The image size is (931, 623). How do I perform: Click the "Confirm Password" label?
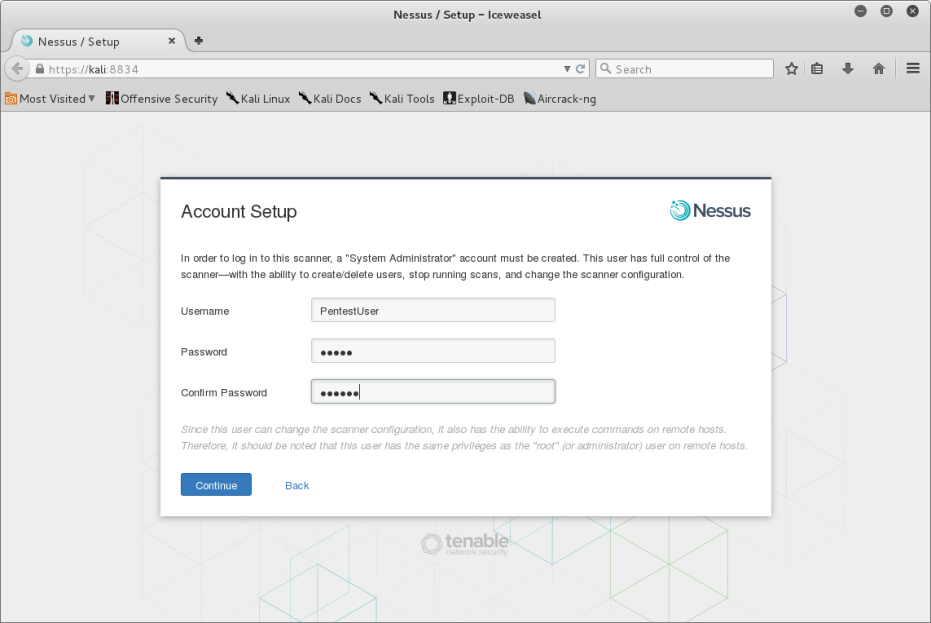[x=224, y=393]
